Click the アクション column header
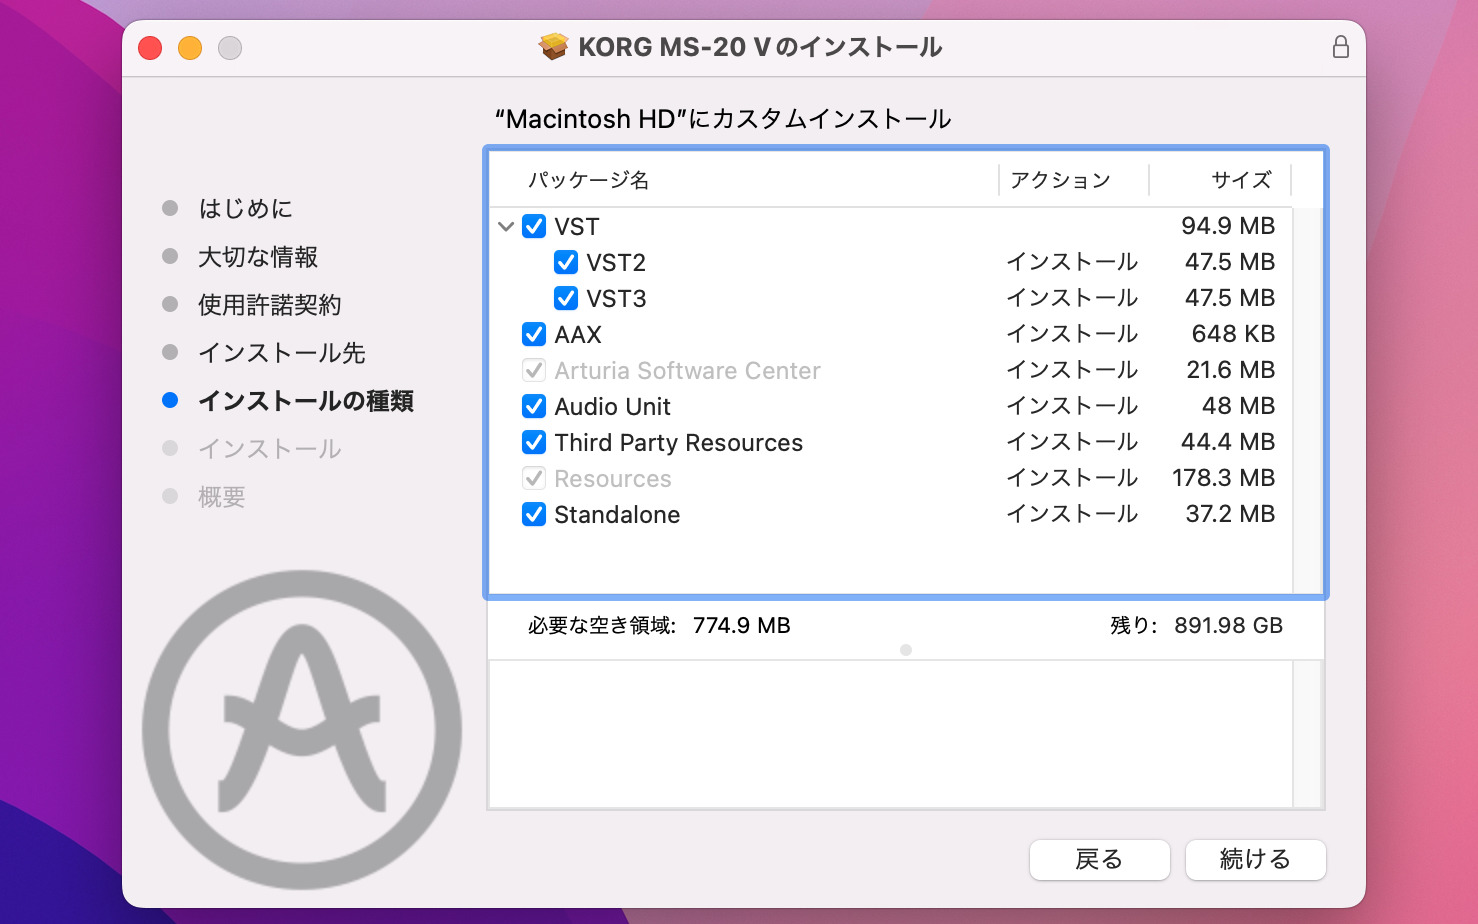The height and width of the screenshot is (924, 1478). pos(1061,180)
